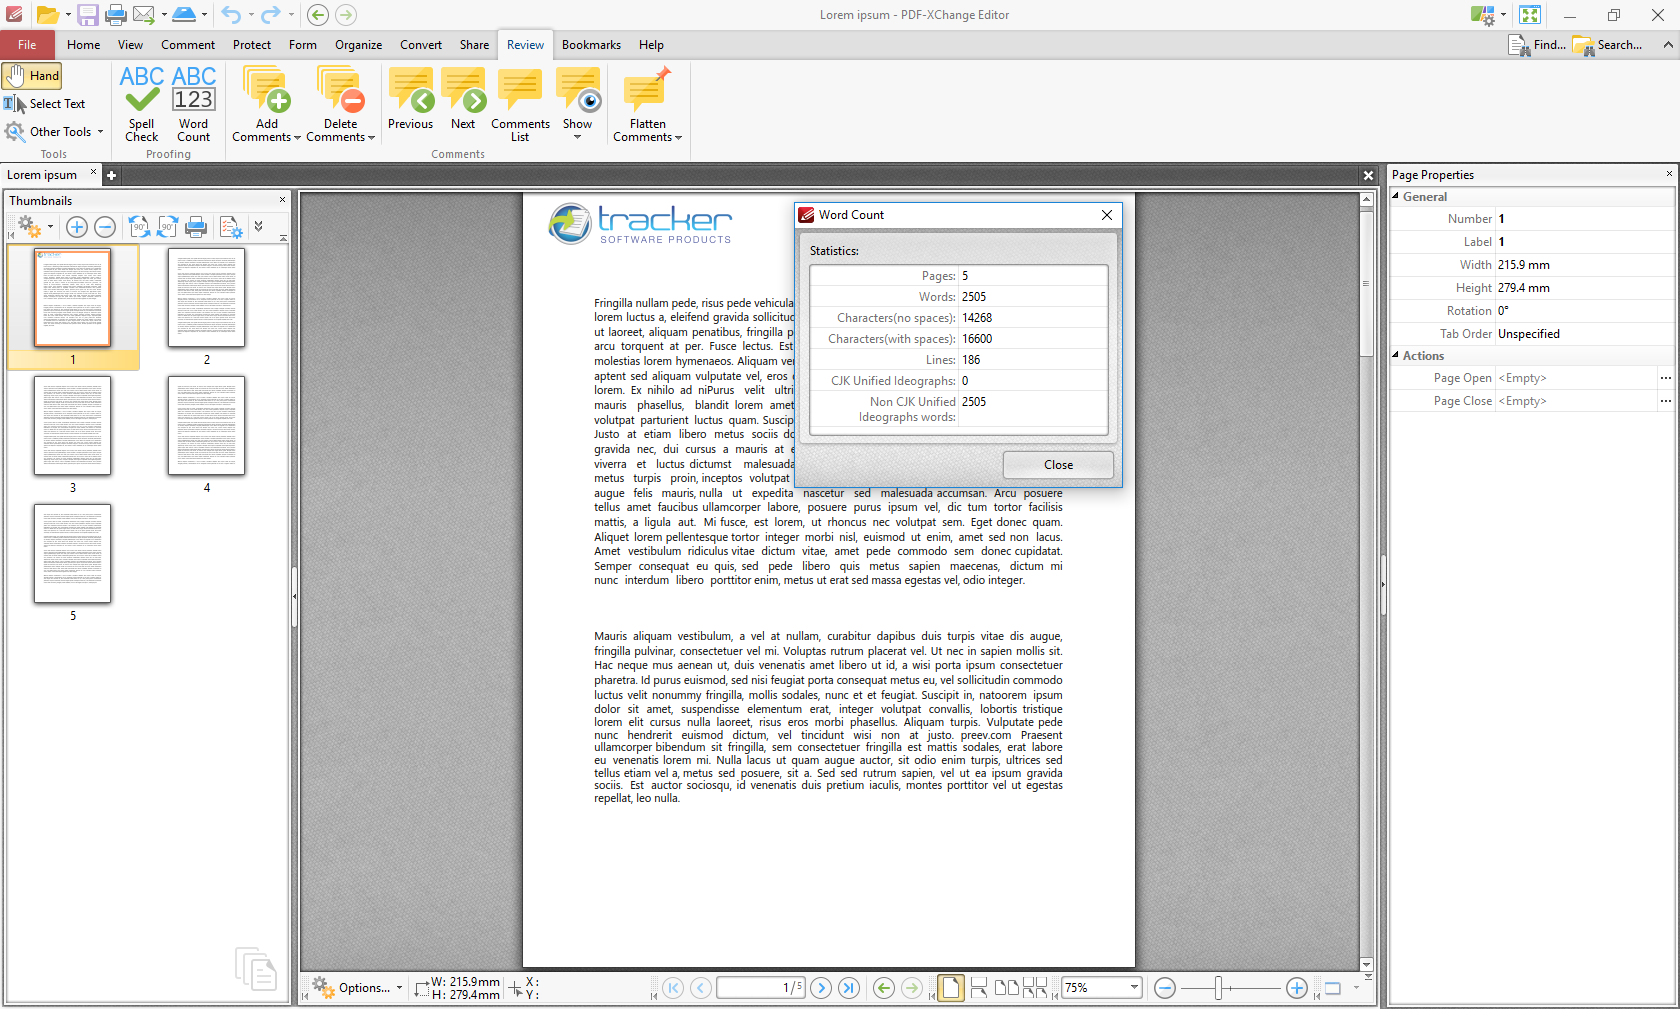Jump to the Next comment
The width and height of the screenshot is (1680, 1009).
click(x=463, y=99)
